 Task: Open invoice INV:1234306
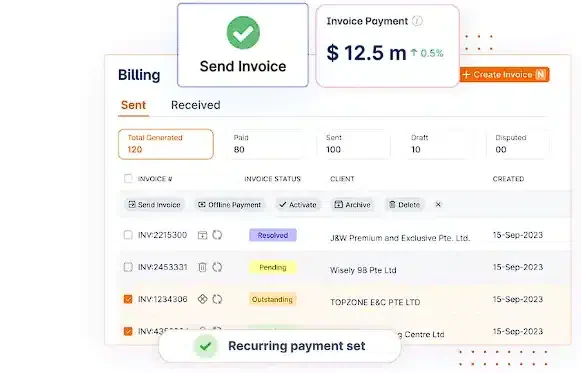[x=162, y=299]
